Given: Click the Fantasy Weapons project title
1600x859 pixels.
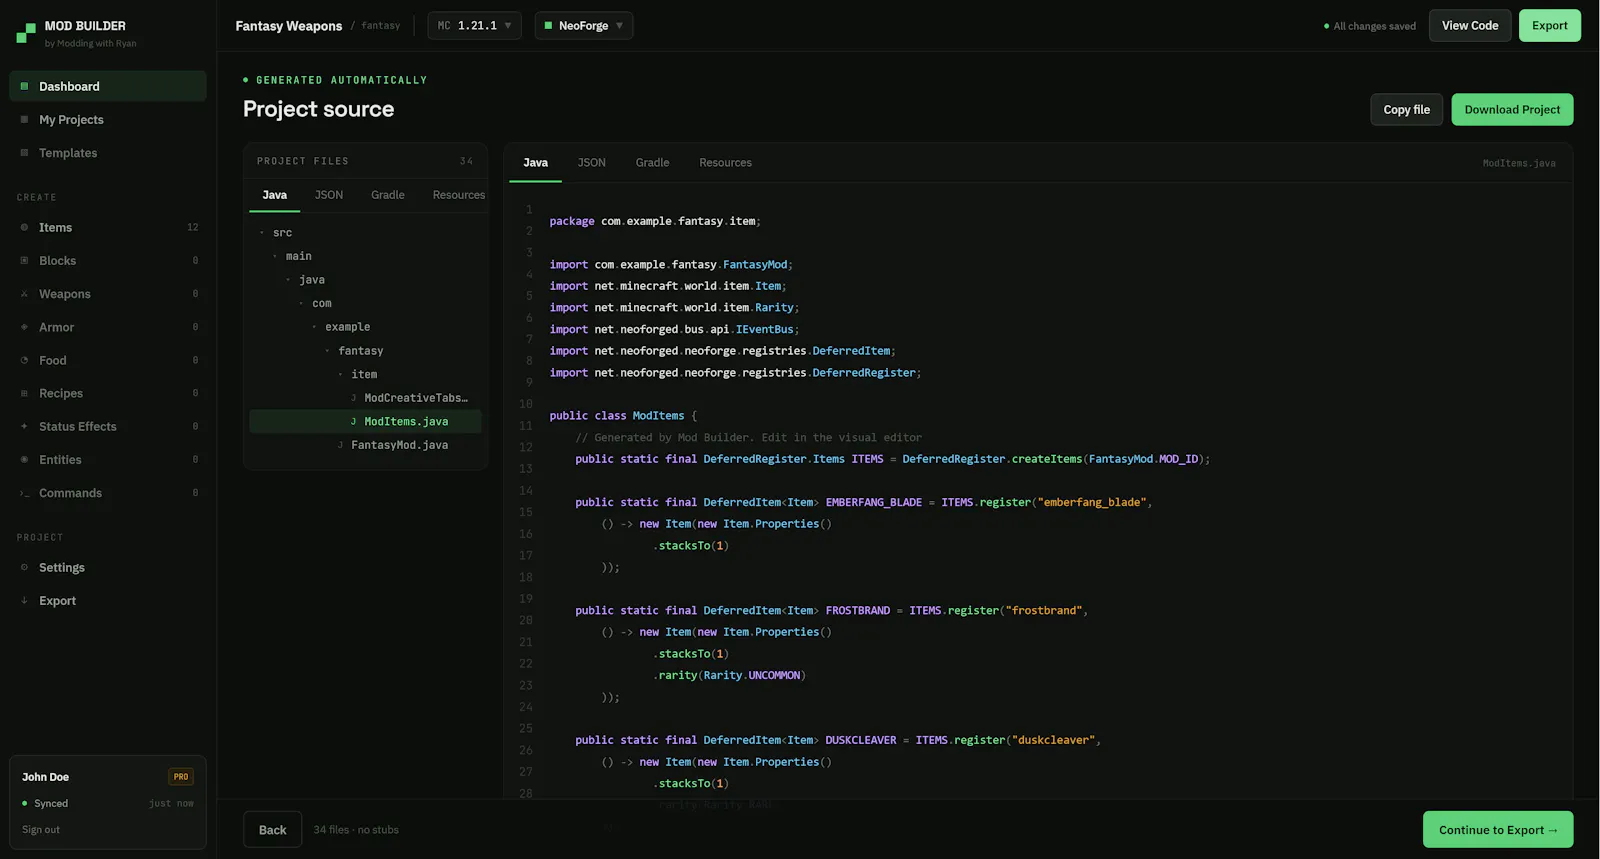Looking at the screenshot, I should point(289,26).
